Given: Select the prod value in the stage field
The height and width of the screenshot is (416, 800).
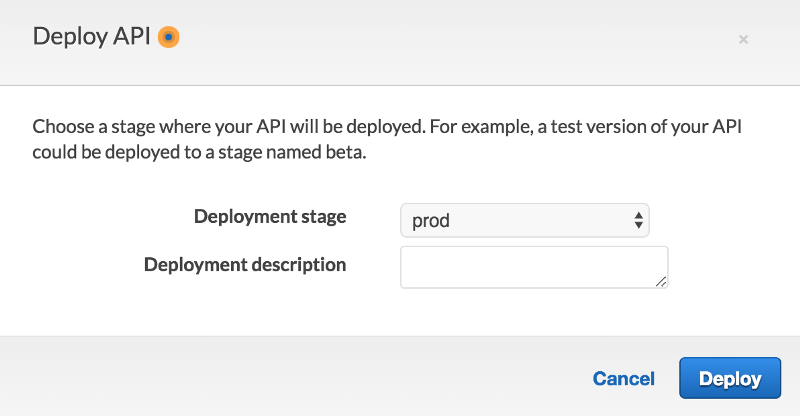Looking at the screenshot, I should click(431, 221).
